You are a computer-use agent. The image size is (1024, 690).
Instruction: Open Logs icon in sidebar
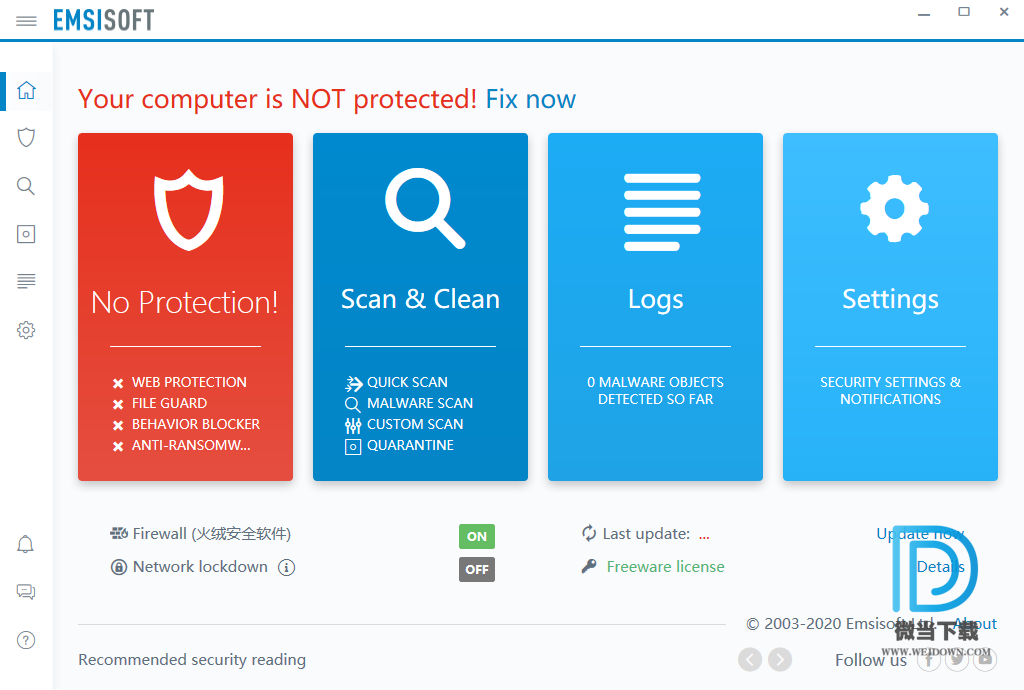click(26, 281)
